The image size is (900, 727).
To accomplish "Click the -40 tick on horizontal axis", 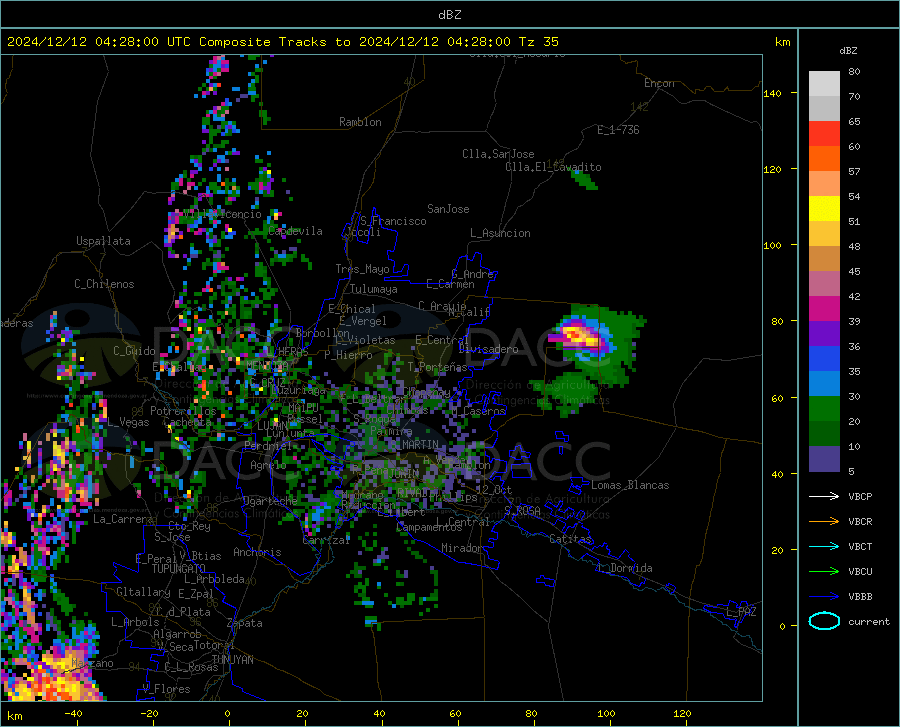I will (73, 714).
